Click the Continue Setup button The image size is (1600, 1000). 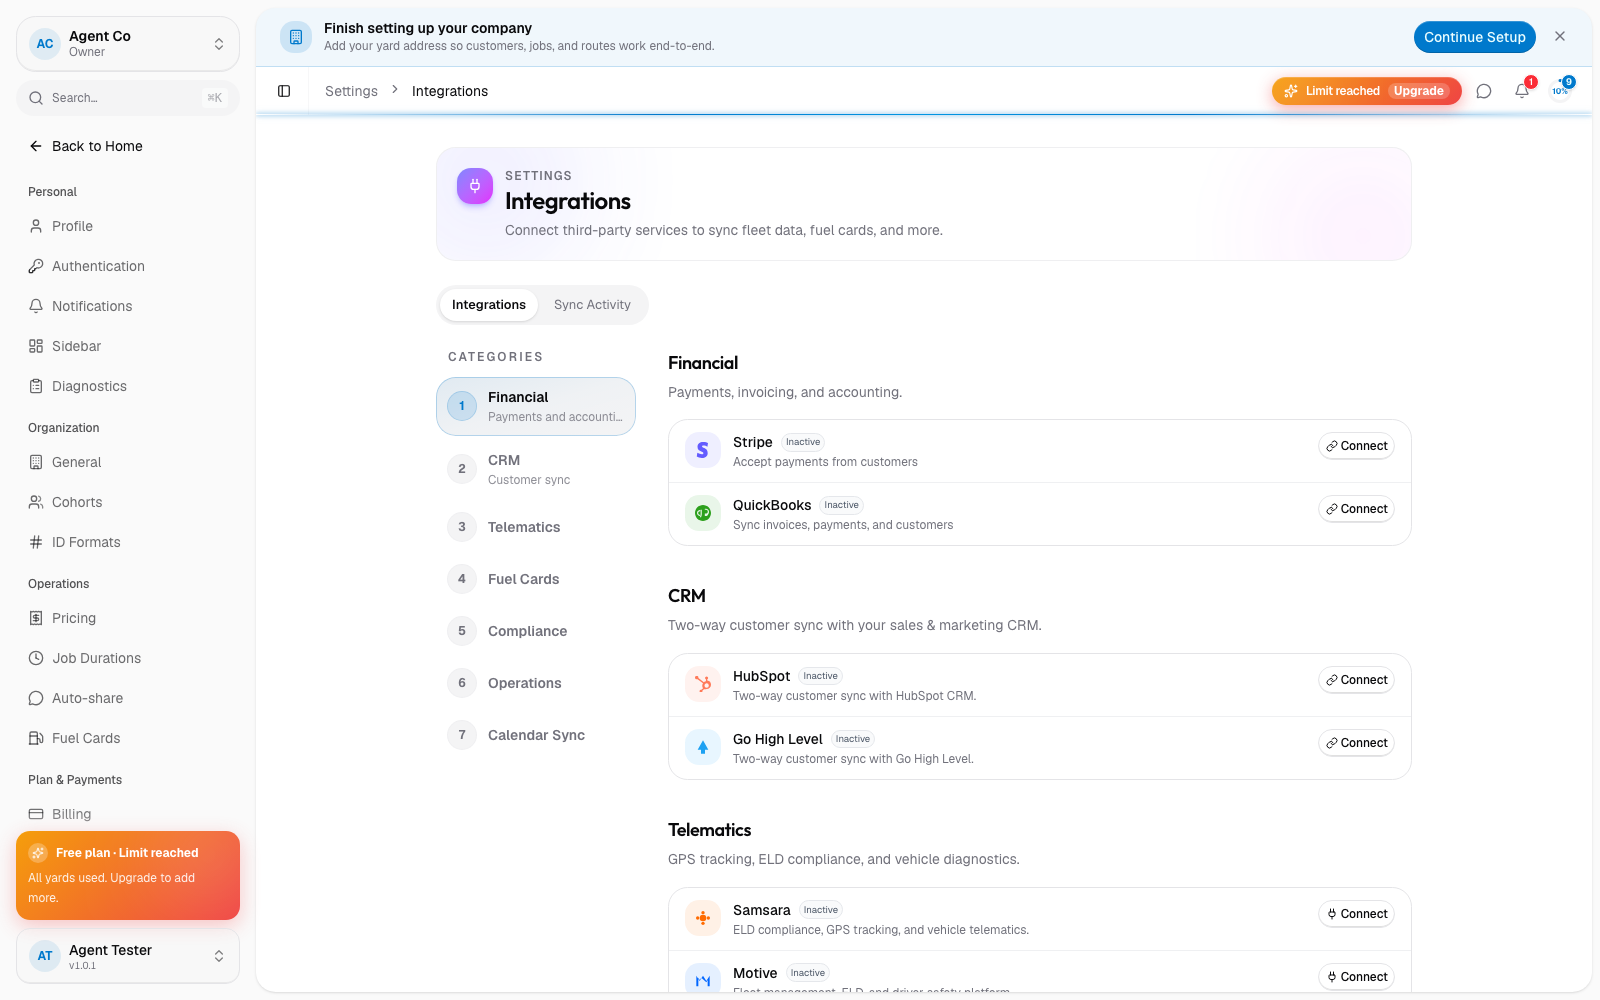(x=1474, y=37)
